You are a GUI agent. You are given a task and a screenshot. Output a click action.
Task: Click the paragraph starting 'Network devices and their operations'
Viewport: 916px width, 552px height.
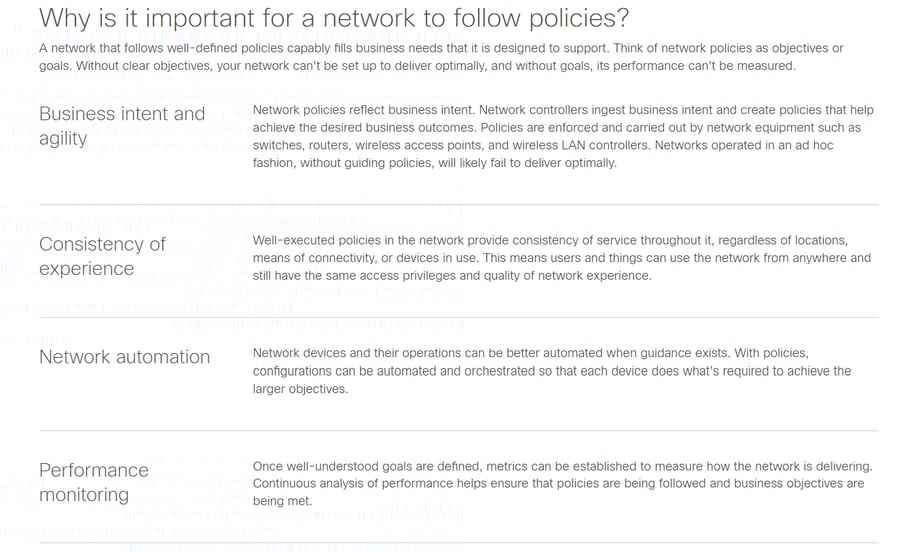coord(551,371)
